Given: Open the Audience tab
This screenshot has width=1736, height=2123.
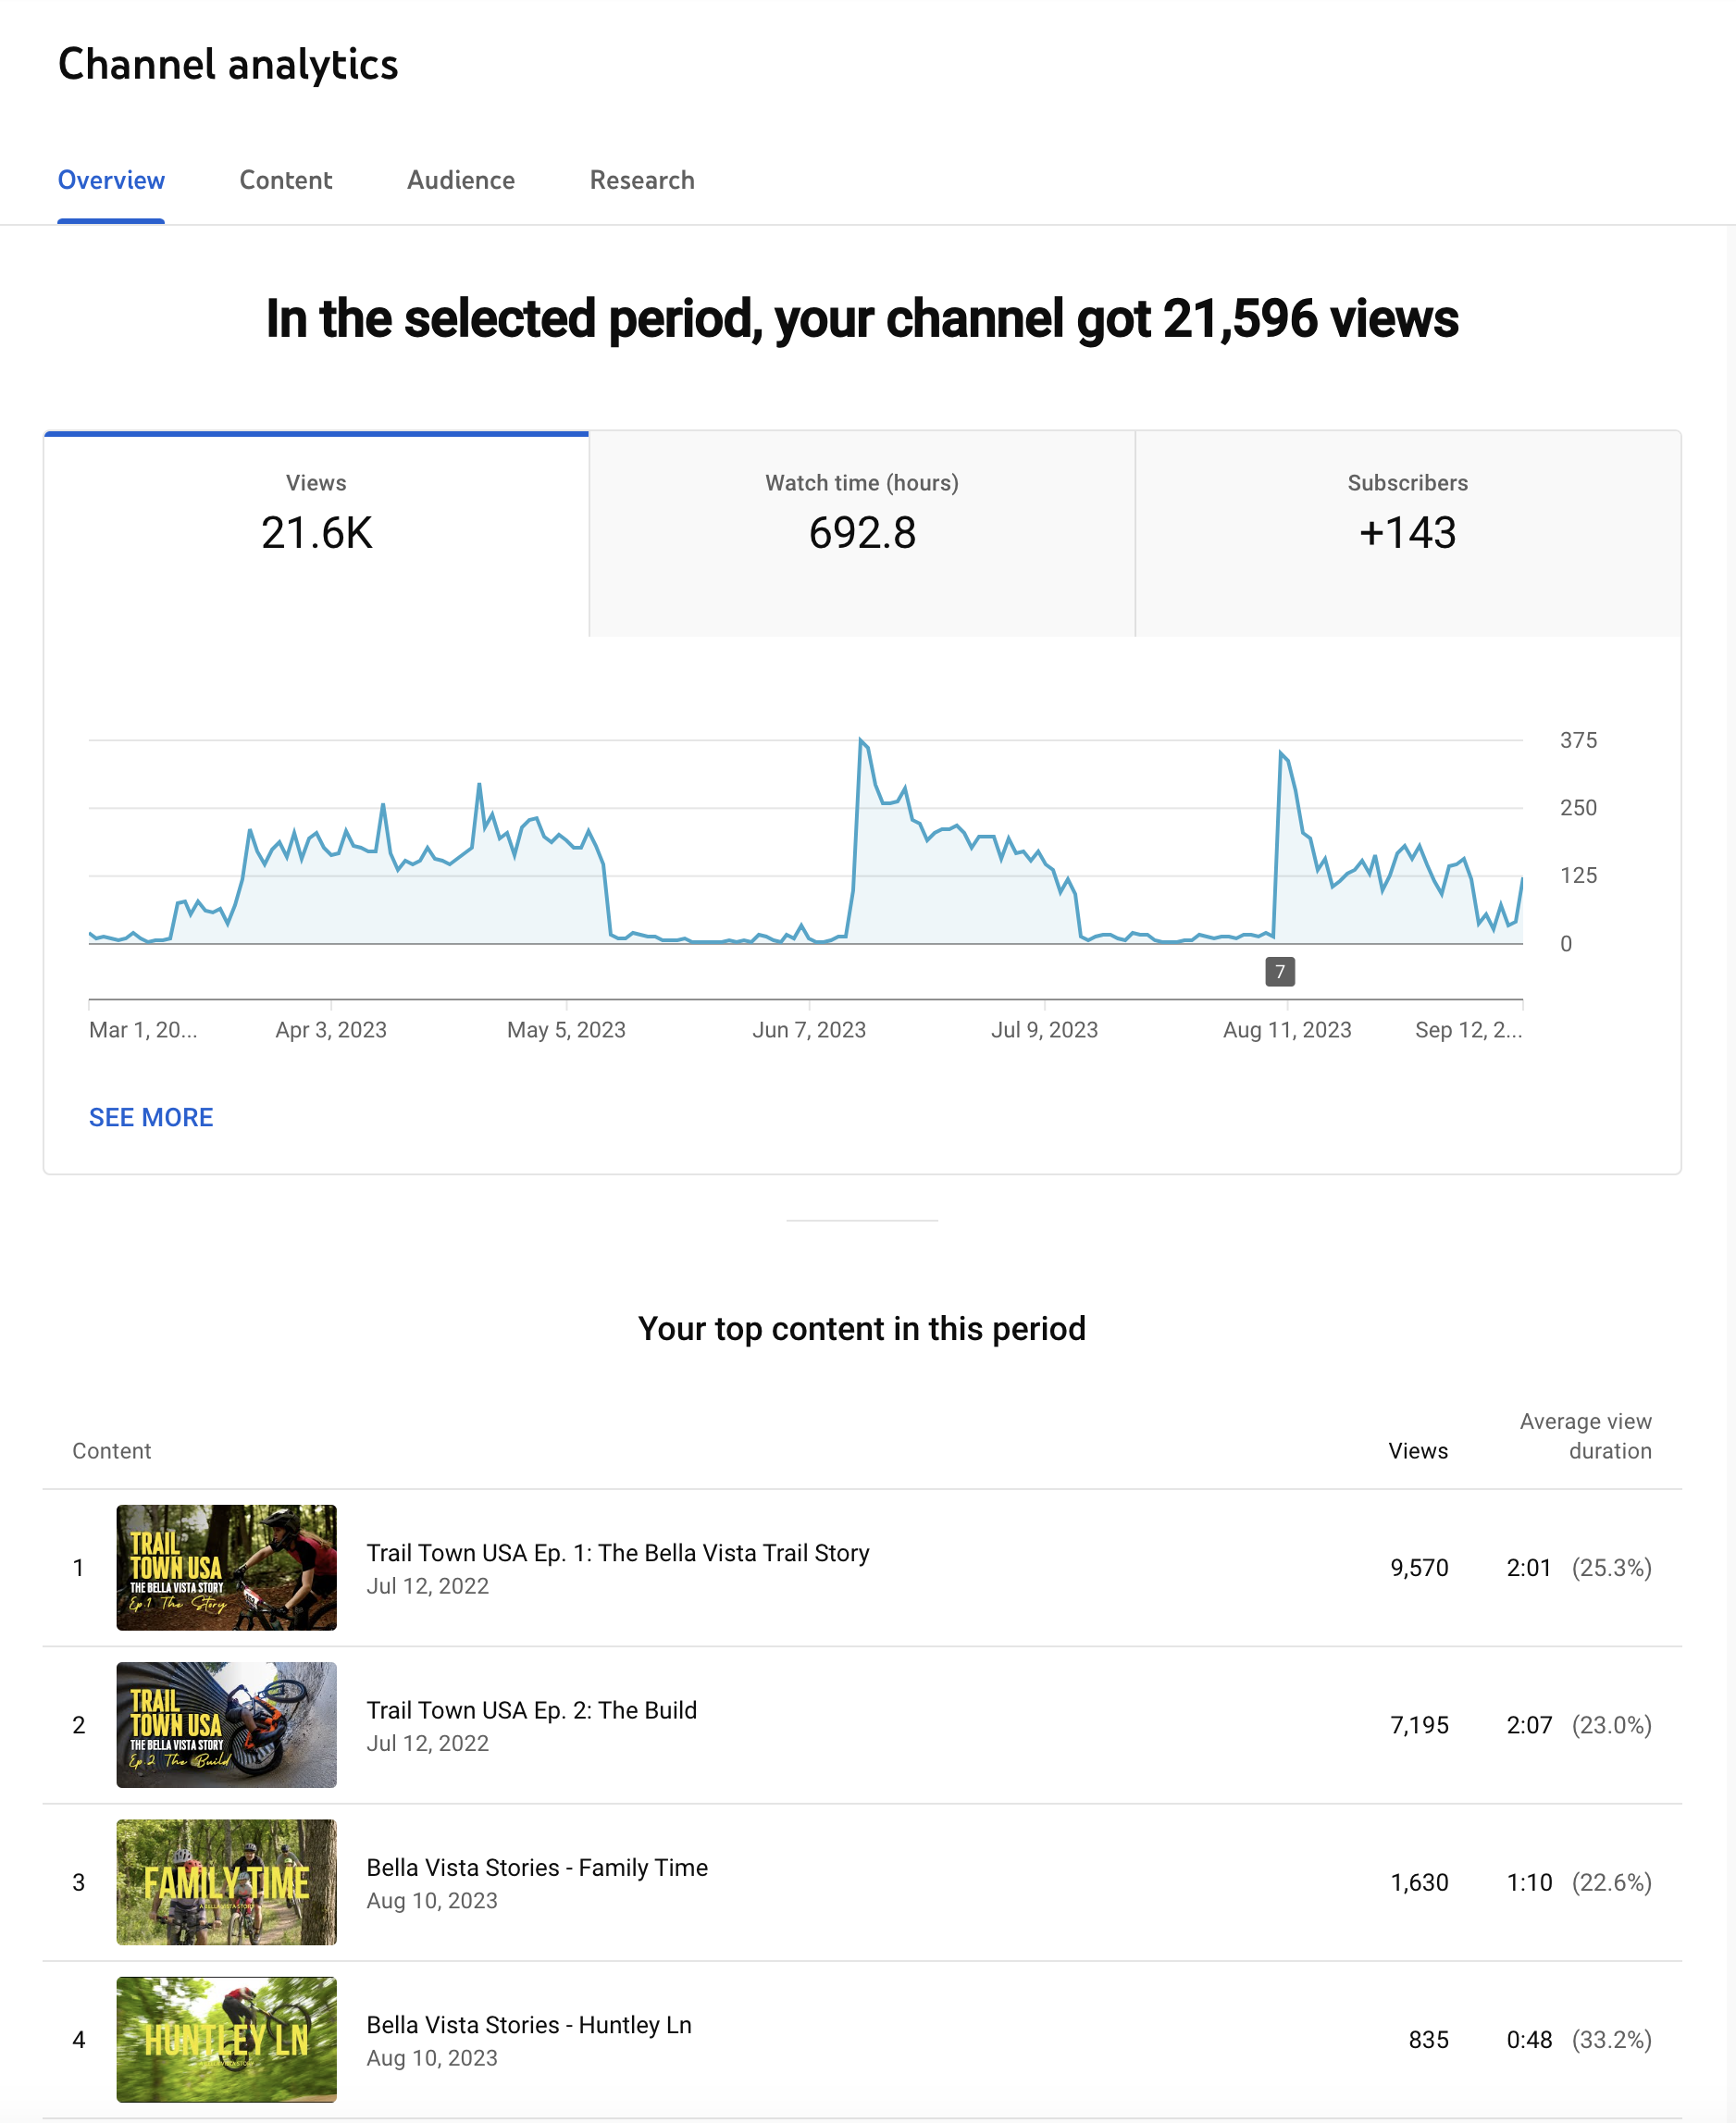Looking at the screenshot, I should 460,180.
